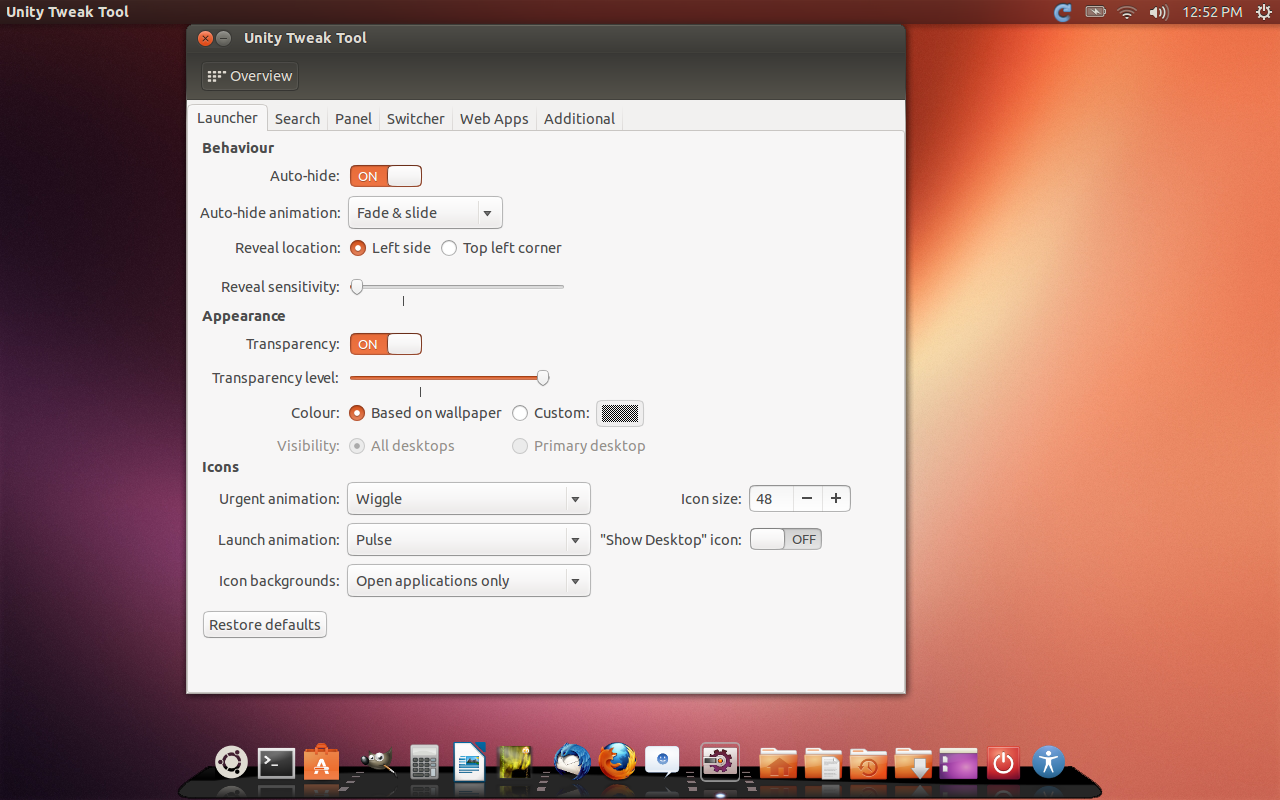The width and height of the screenshot is (1280, 800).
Task: Launch Firefox from the dock
Action: pos(616,762)
